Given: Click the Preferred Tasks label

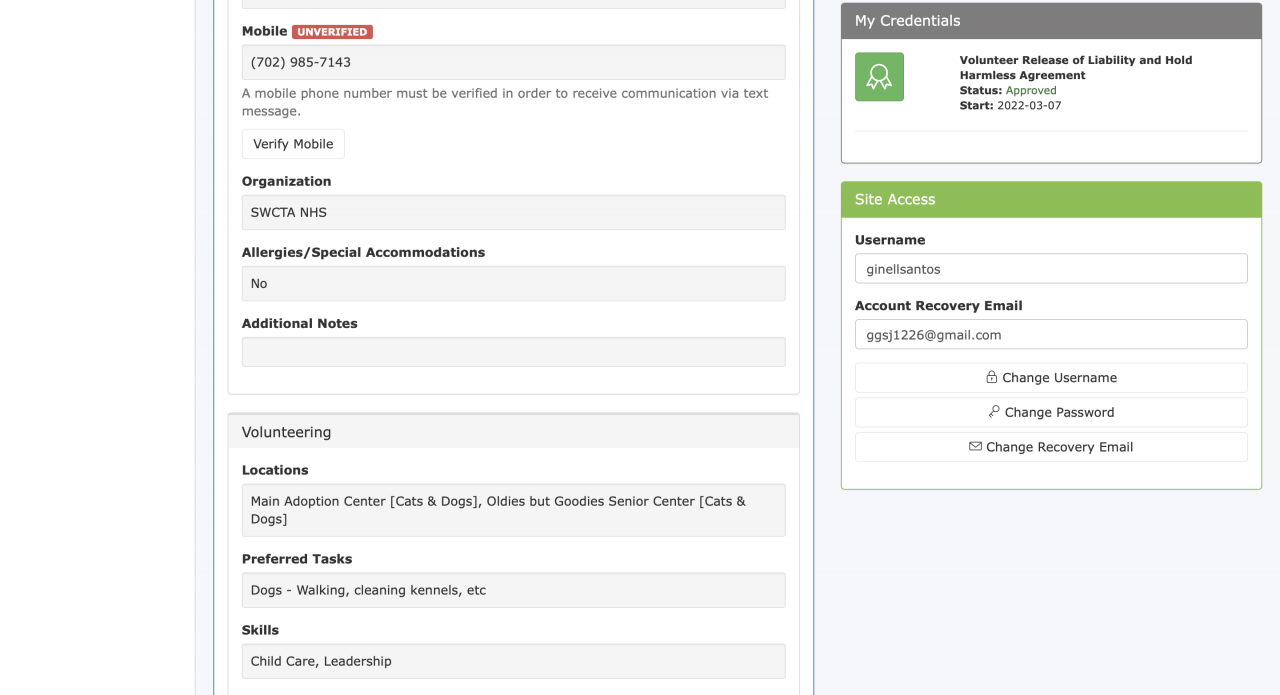Looking at the screenshot, I should coord(297,559).
